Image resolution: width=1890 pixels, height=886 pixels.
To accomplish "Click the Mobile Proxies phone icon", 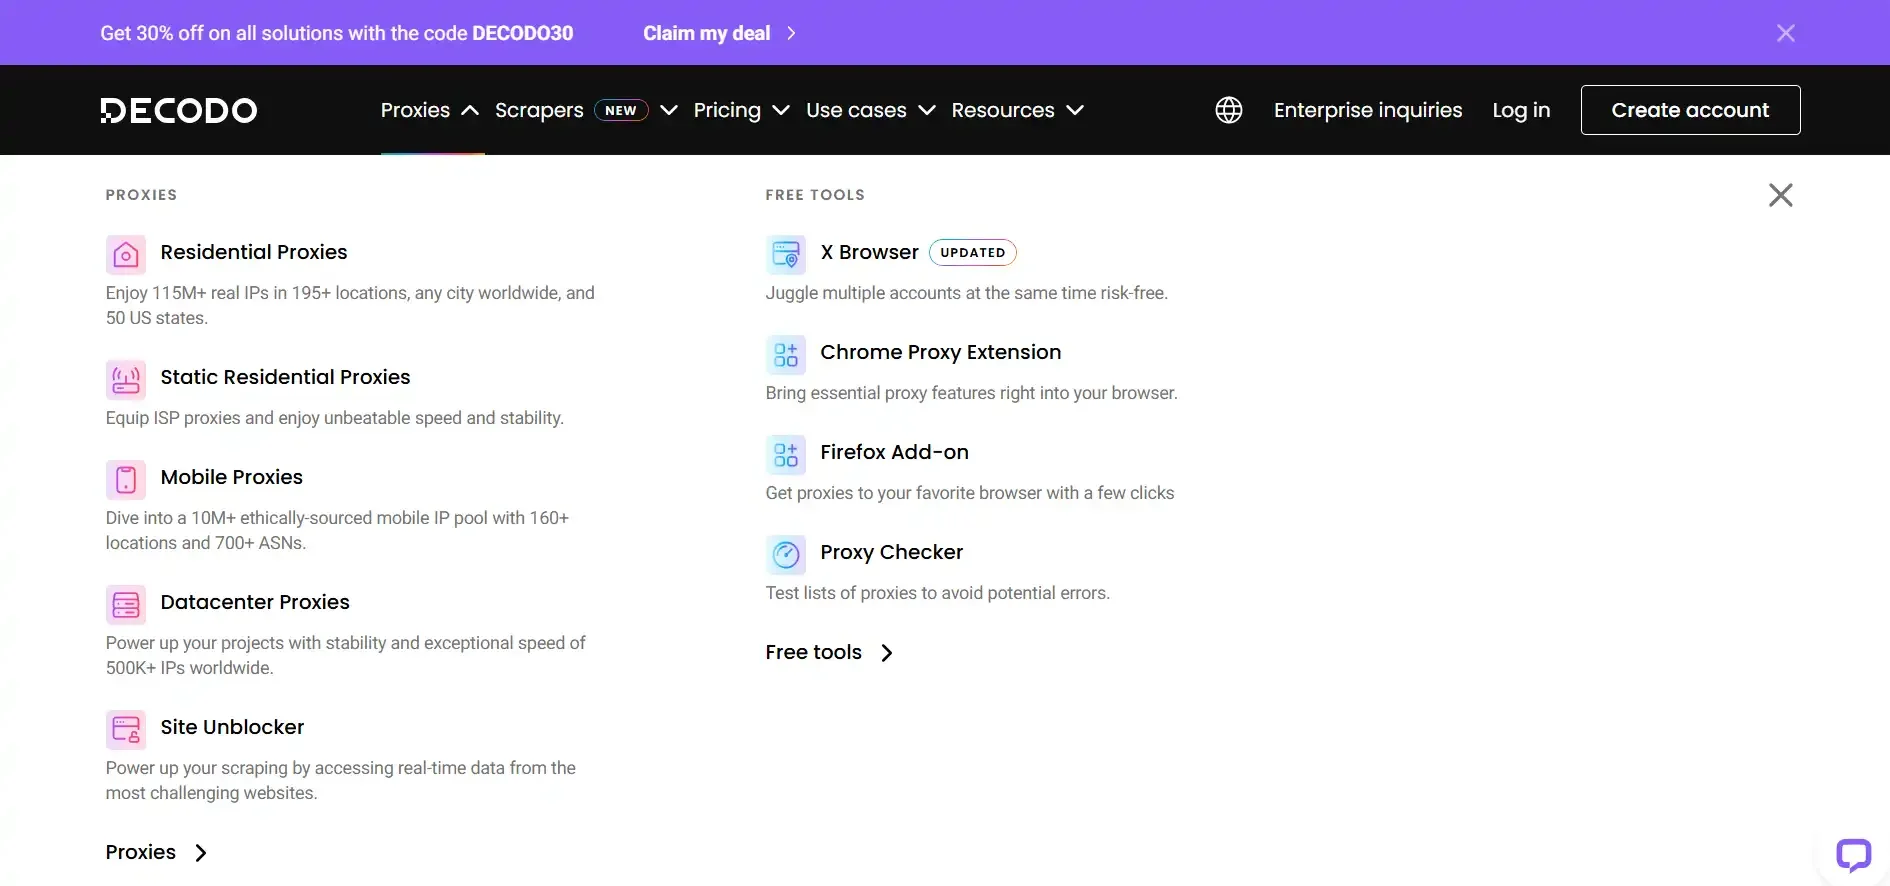I will click(126, 480).
